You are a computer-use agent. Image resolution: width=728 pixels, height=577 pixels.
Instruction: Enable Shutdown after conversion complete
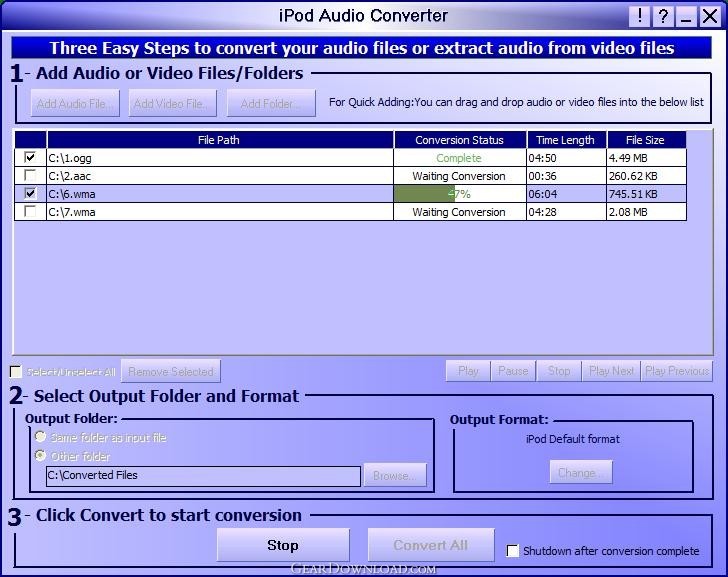[513, 551]
